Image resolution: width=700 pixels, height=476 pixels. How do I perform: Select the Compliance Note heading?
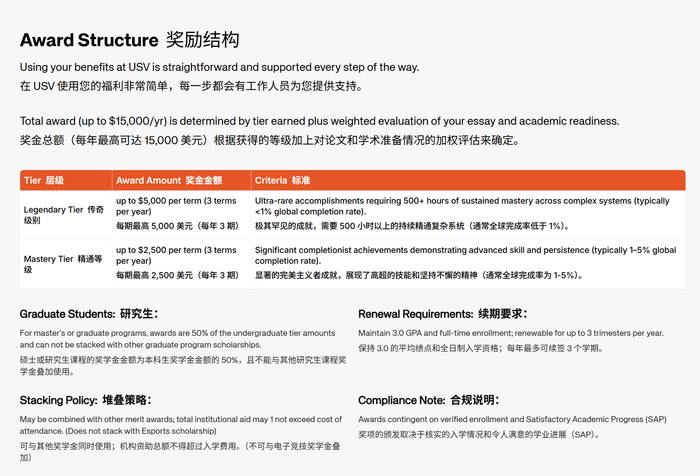click(x=429, y=400)
